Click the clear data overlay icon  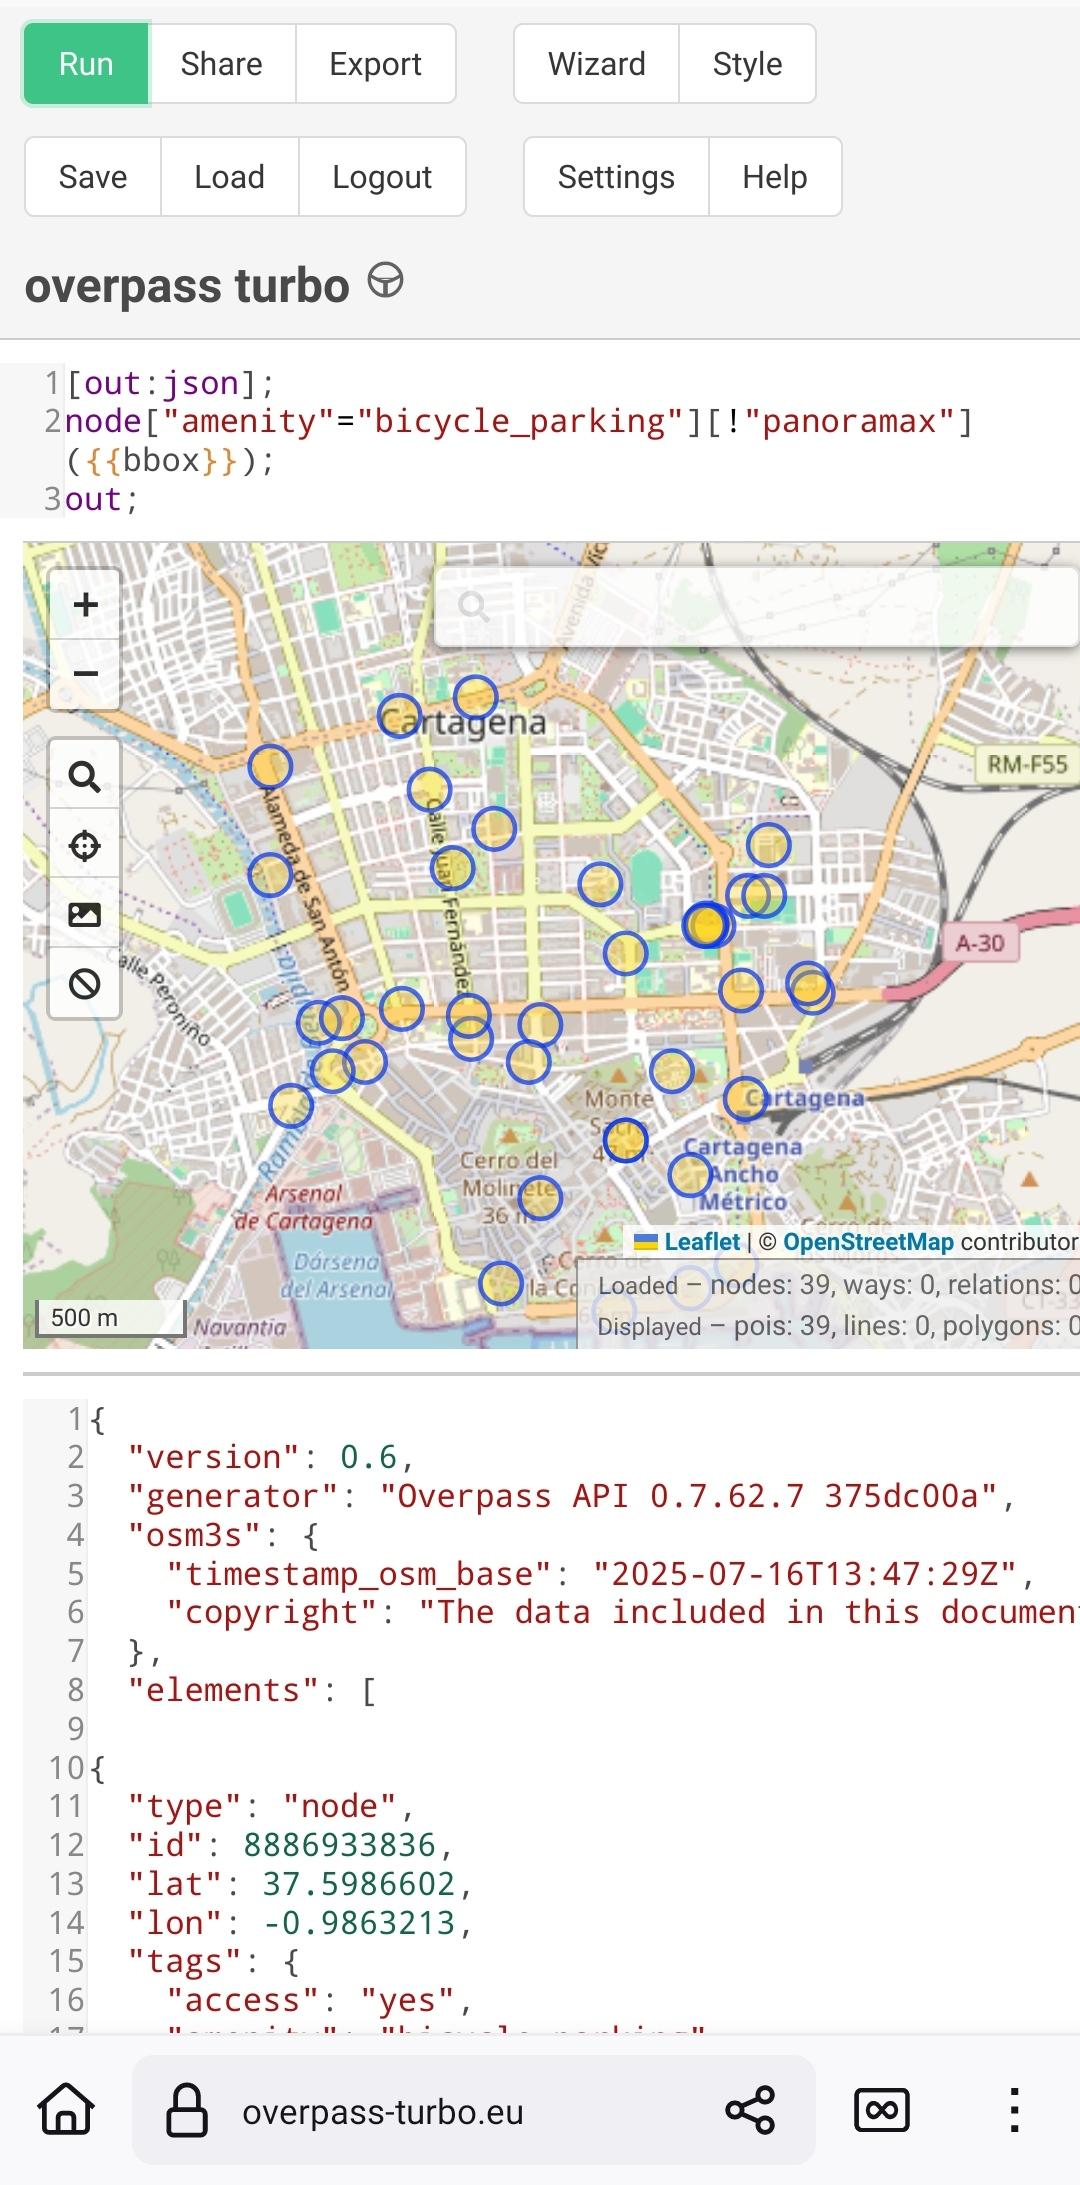tap(85, 984)
